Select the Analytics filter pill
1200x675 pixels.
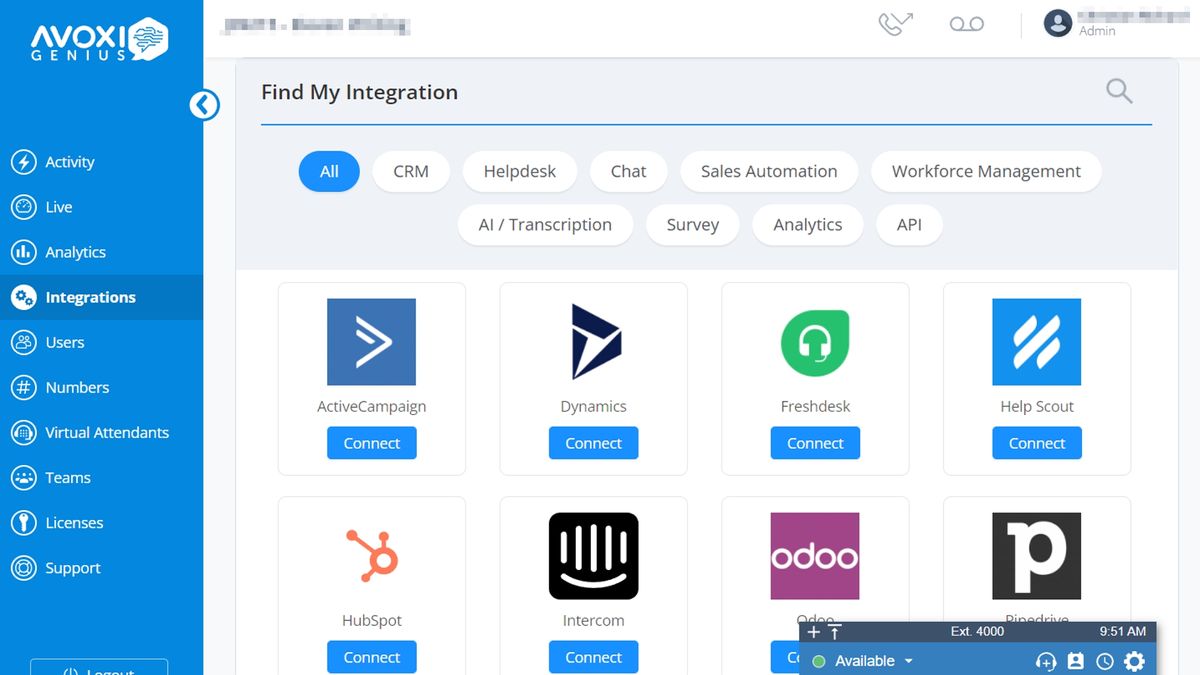808,225
